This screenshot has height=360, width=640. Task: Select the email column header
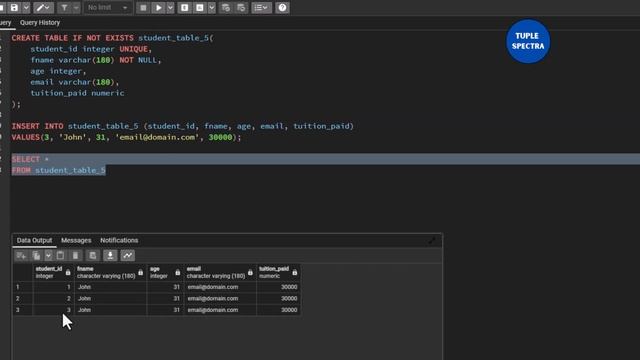click(x=220, y=272)
